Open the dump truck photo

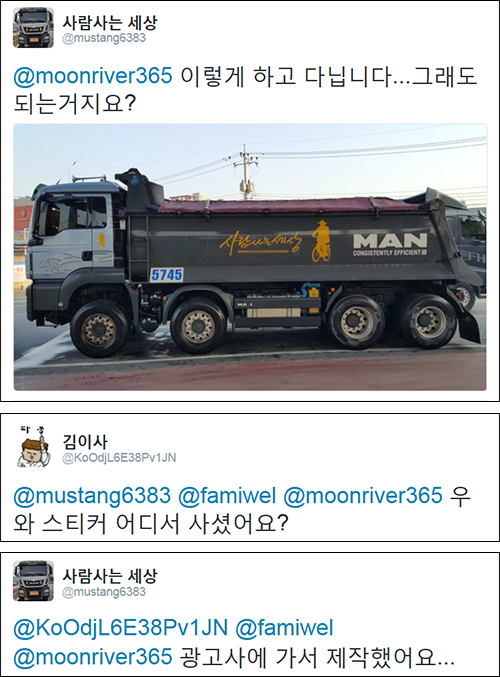coord(250,257)
